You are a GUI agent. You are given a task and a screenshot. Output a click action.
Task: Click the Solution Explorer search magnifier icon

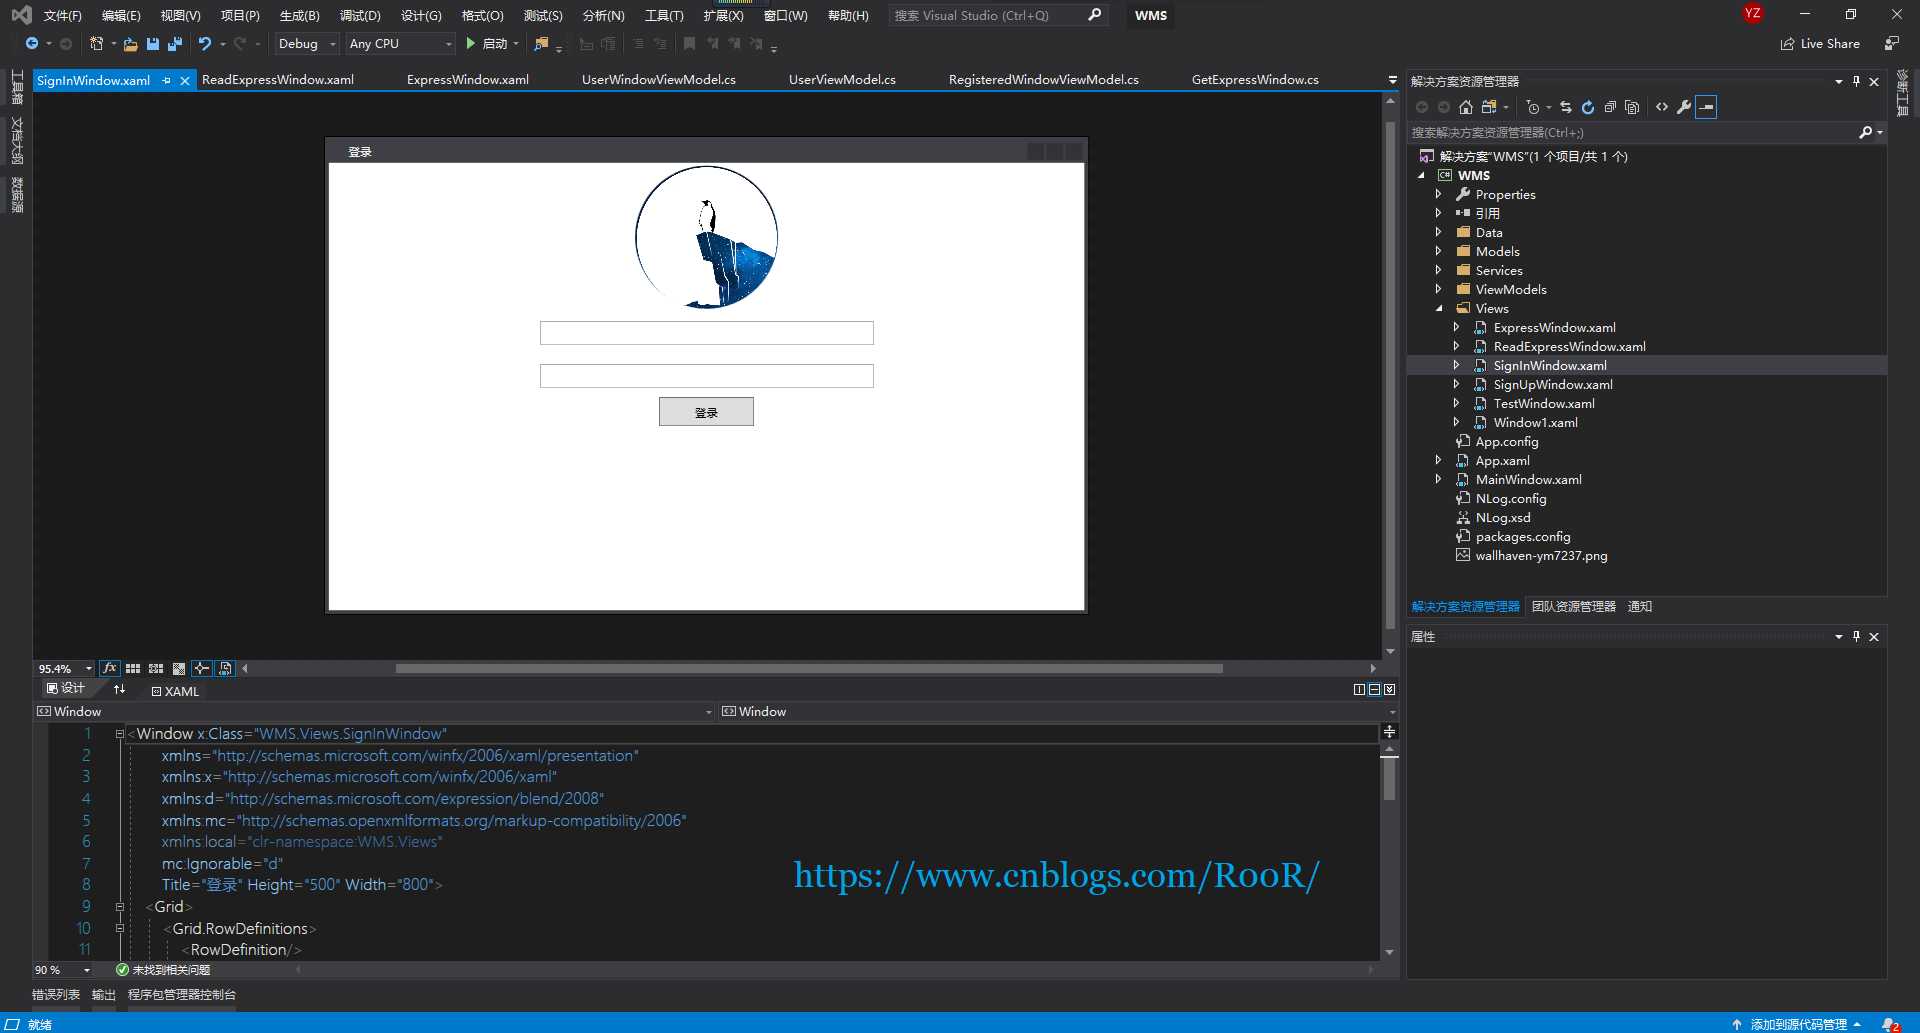pos(1865,132)
